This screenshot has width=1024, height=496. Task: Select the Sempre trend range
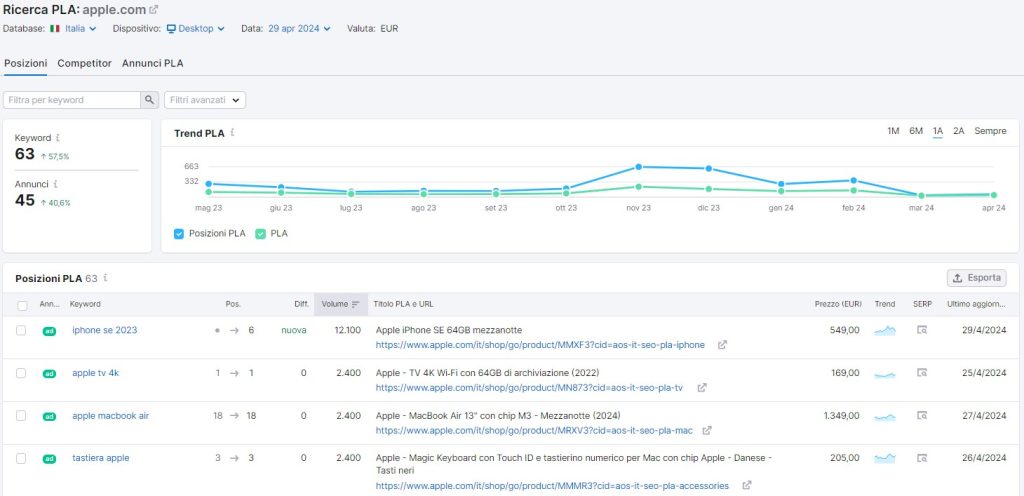click(990, 131)
